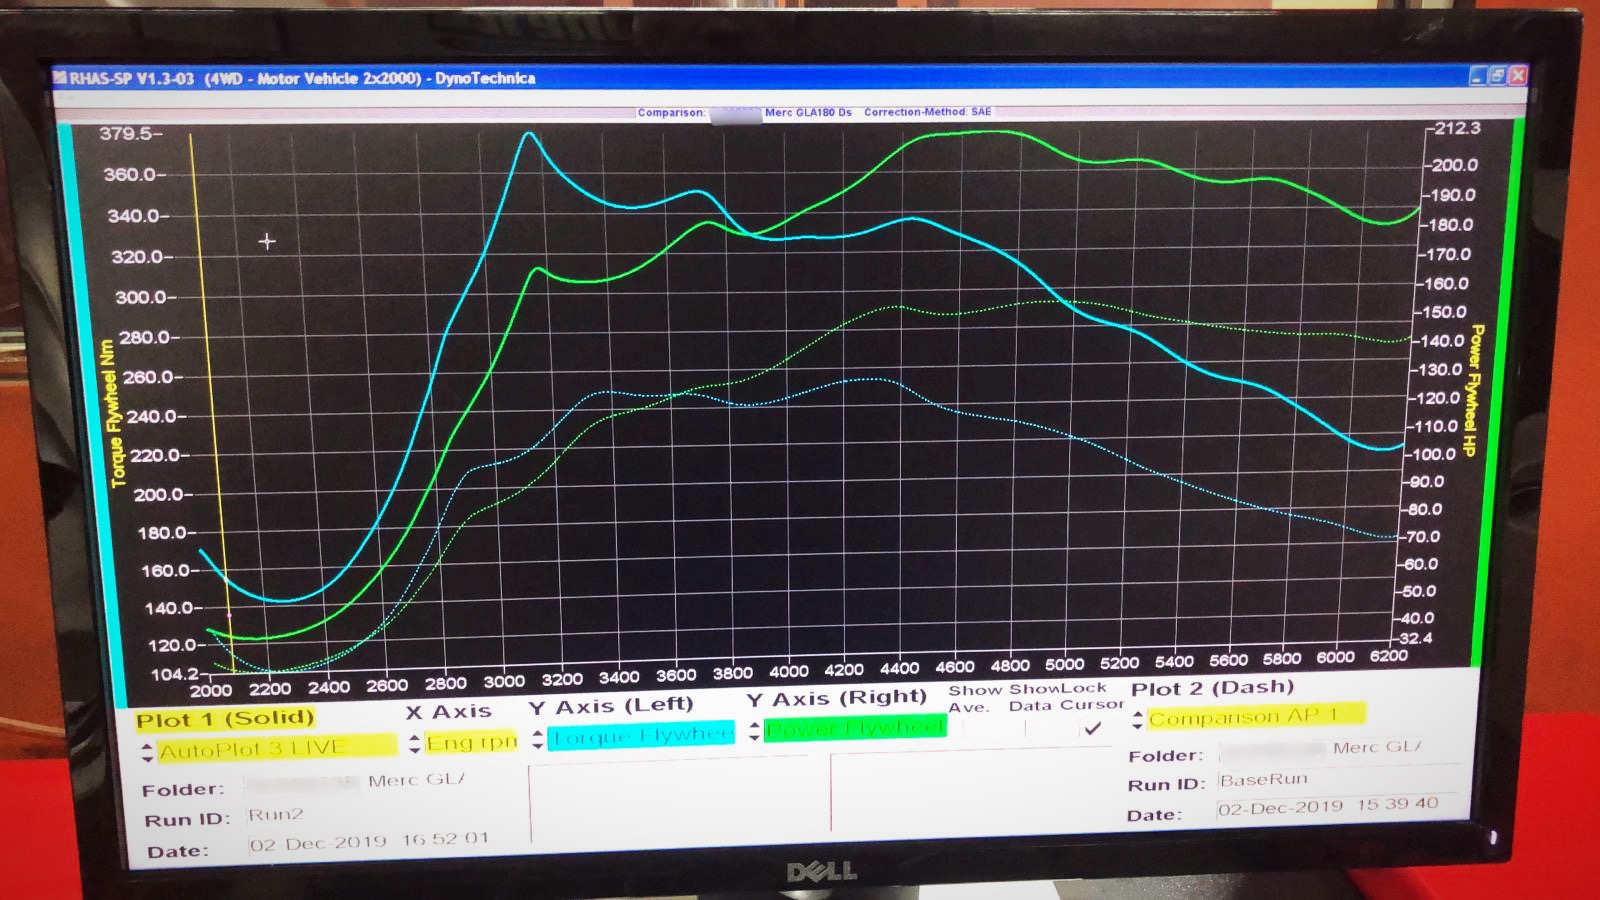Click the 212.3 value on the power axis

(1457, 128)
